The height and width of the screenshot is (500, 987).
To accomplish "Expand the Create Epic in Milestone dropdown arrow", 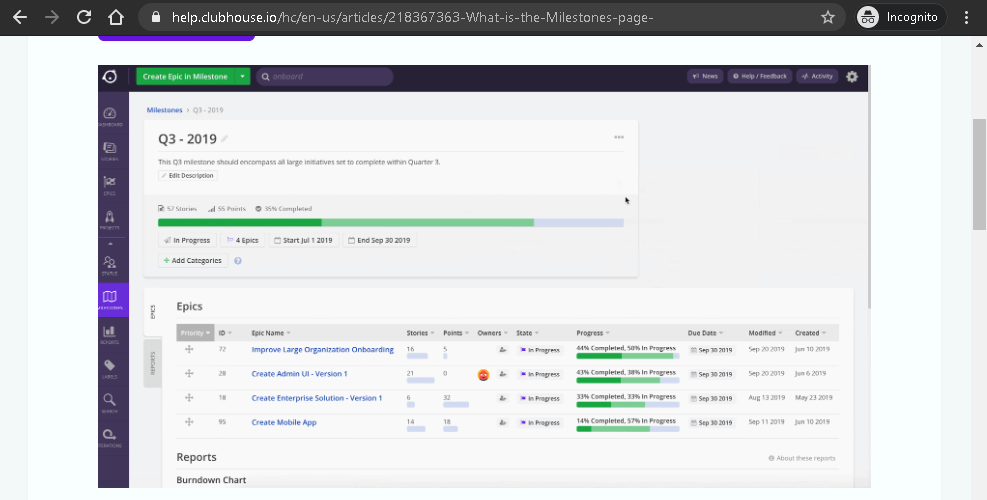I will tap(242, 76).
